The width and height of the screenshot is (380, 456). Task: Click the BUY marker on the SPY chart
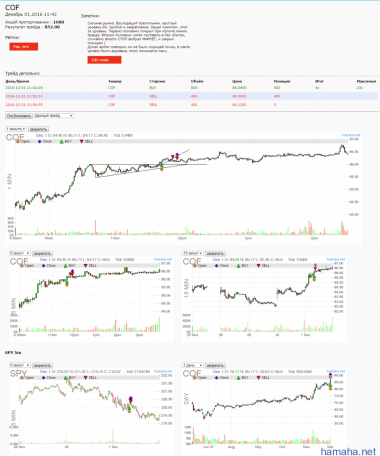(x=129, y=408)
